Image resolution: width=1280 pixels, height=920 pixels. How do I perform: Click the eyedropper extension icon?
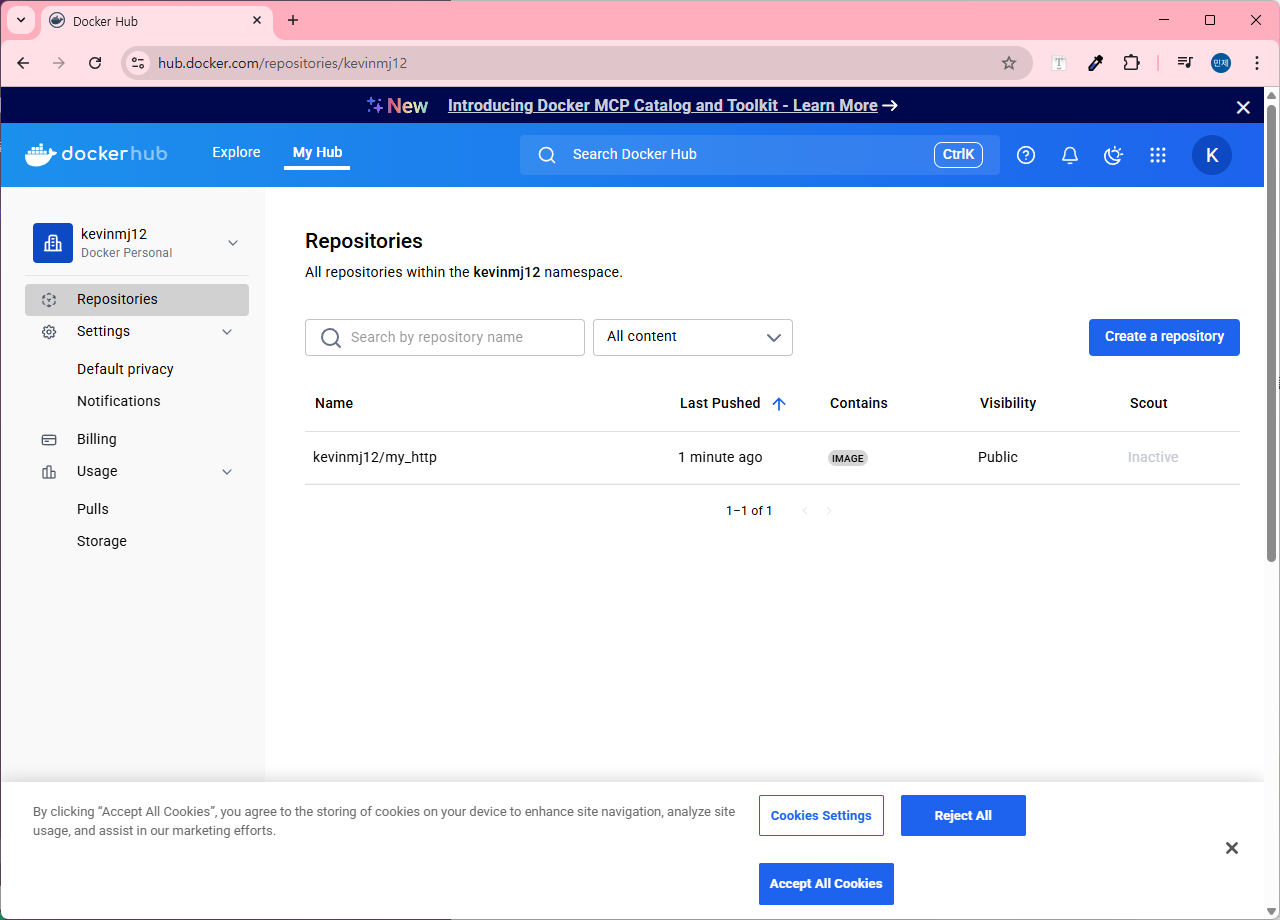point(1095,63)
